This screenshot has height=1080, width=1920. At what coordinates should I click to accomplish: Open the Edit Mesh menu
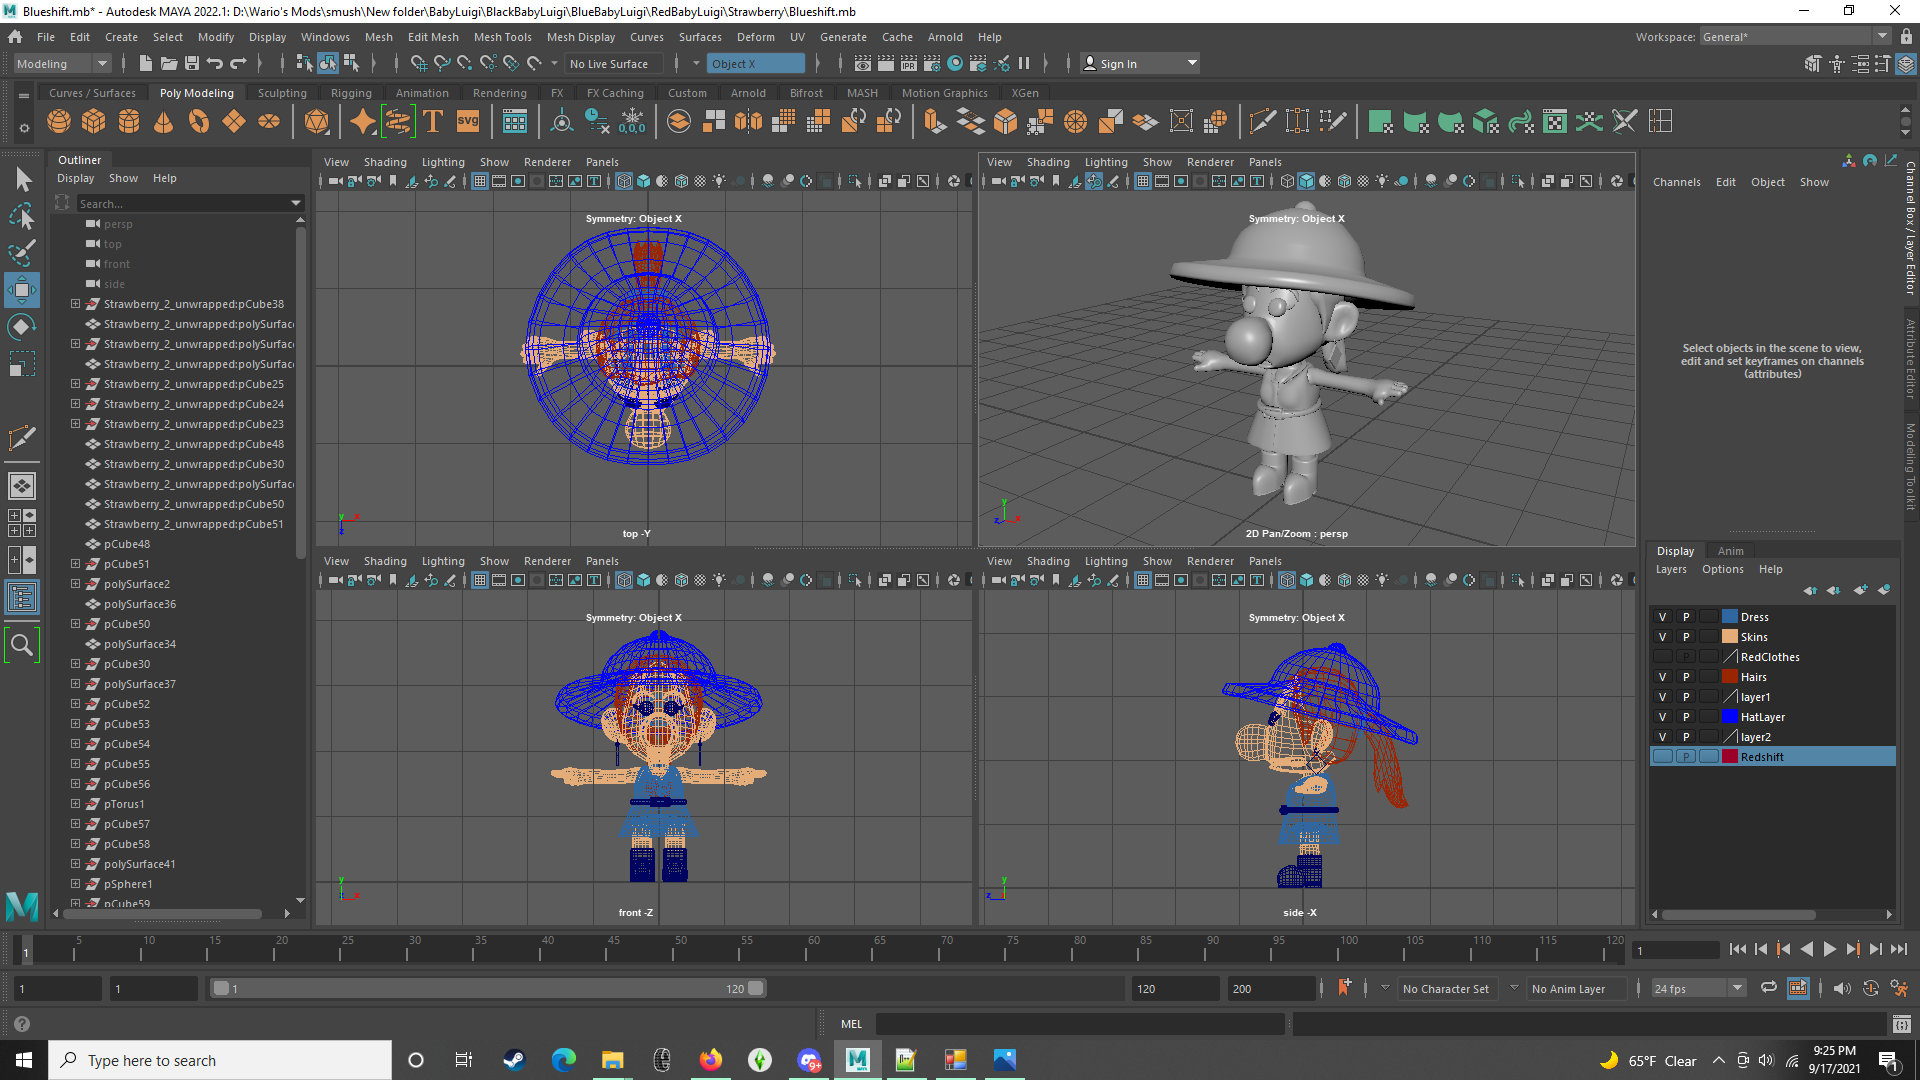[x=433, y=37]
